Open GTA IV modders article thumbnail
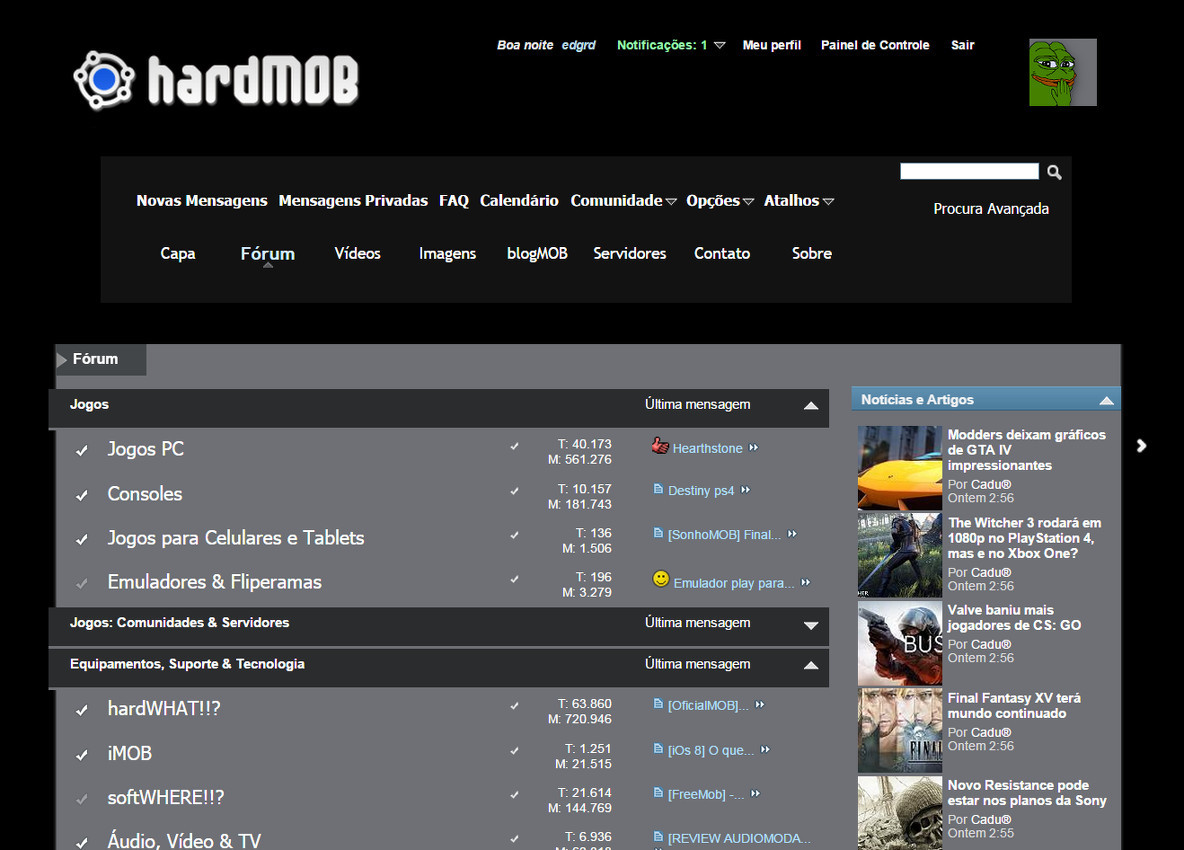The width and height of the screenshot is (1184, 850). point(899,468)
